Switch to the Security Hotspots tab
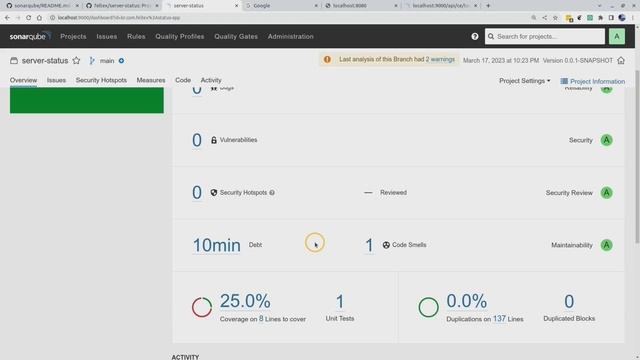 [x=101, y=80]
